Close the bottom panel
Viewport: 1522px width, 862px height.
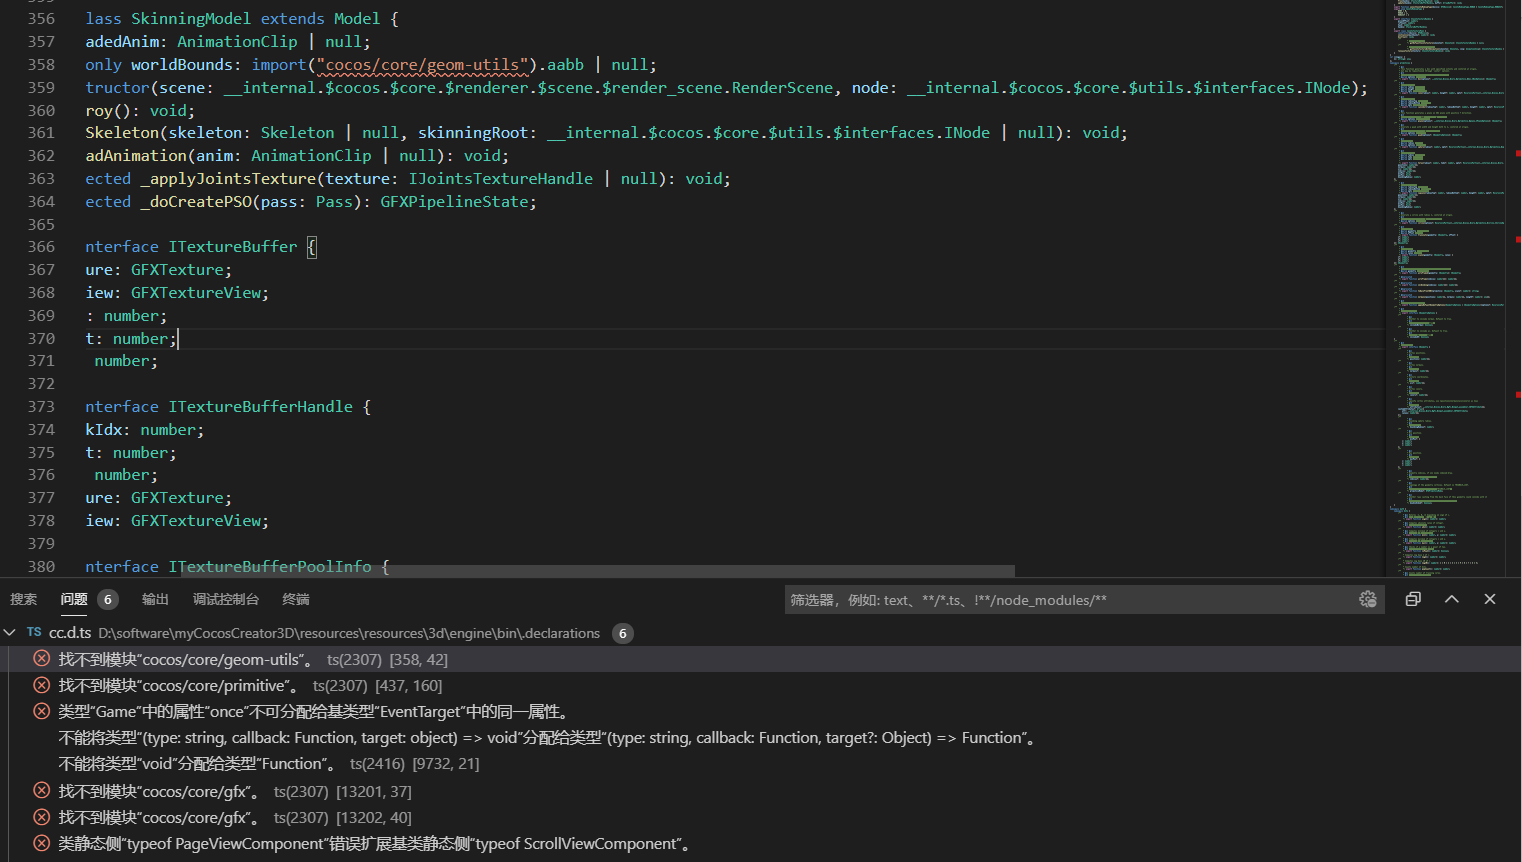[1490, 599]
